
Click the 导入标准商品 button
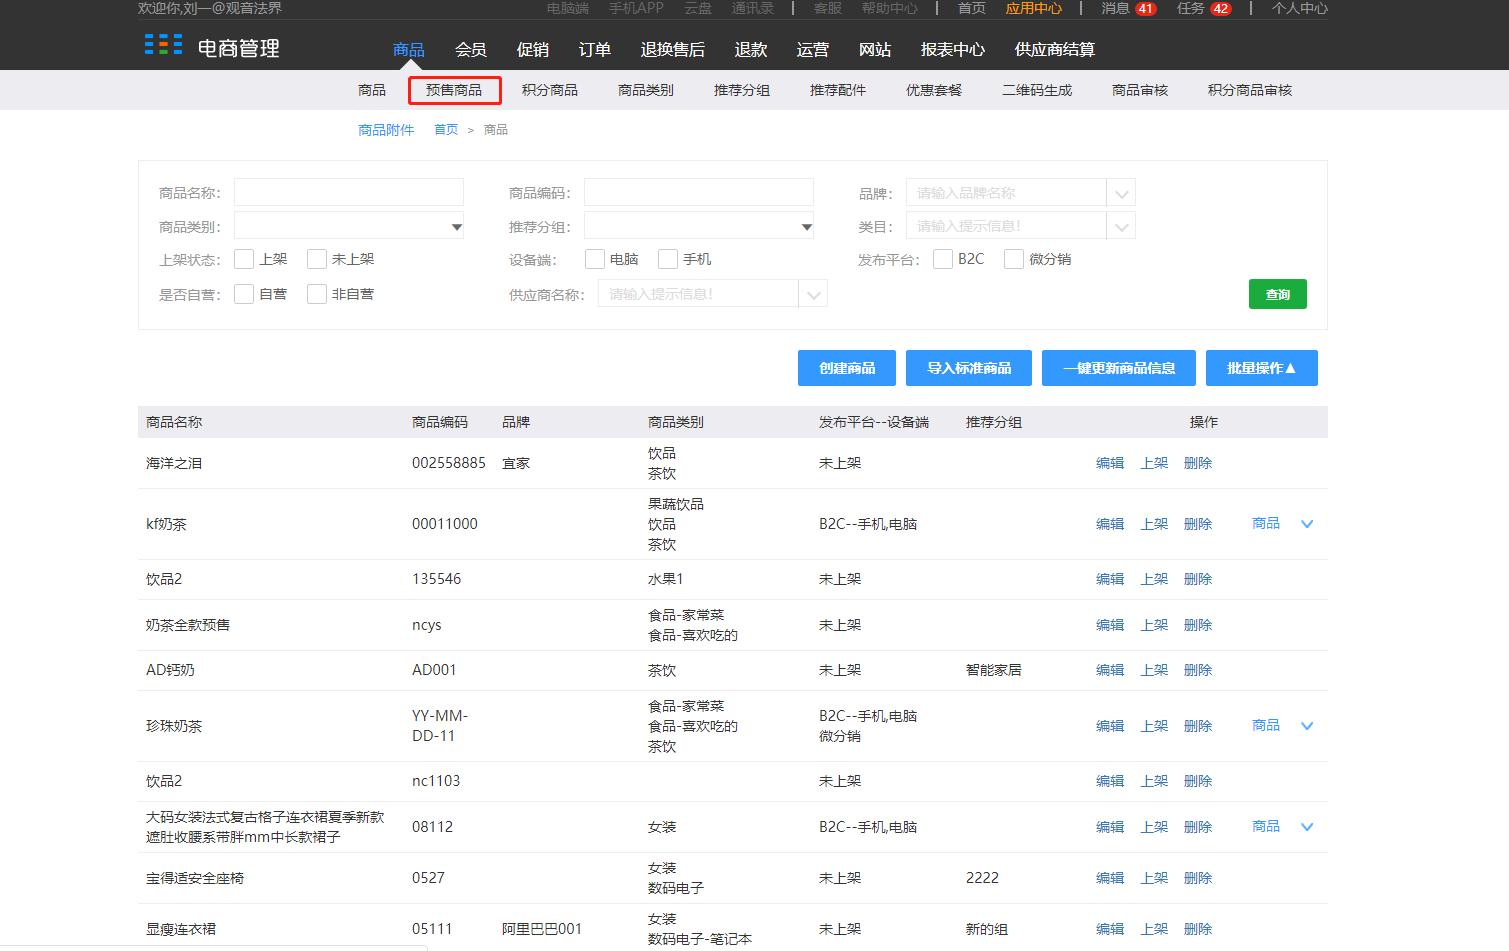pos(969,368)
